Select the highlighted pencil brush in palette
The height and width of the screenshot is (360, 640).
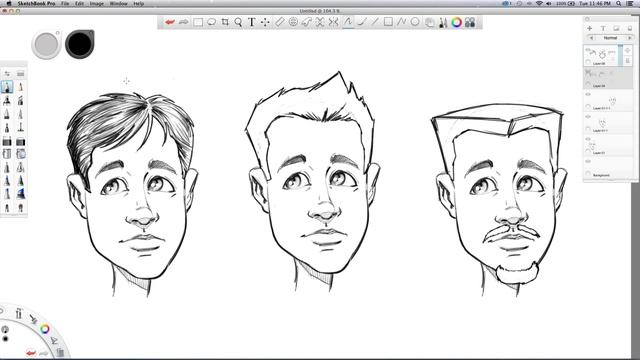pyautogui.click(x=7, y=87)
